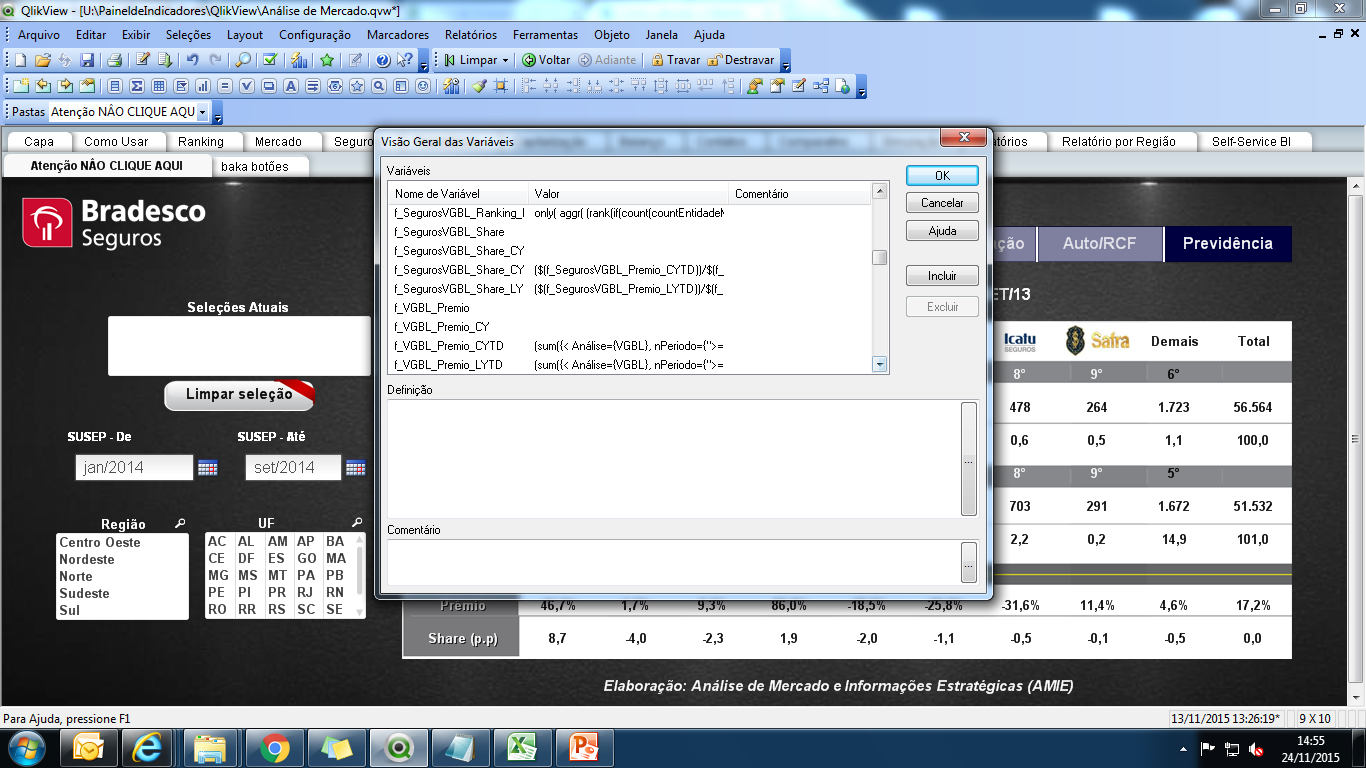Click the blue Help question mark icon
This screenshot has width=1366, height=768.
coord(383,60)
